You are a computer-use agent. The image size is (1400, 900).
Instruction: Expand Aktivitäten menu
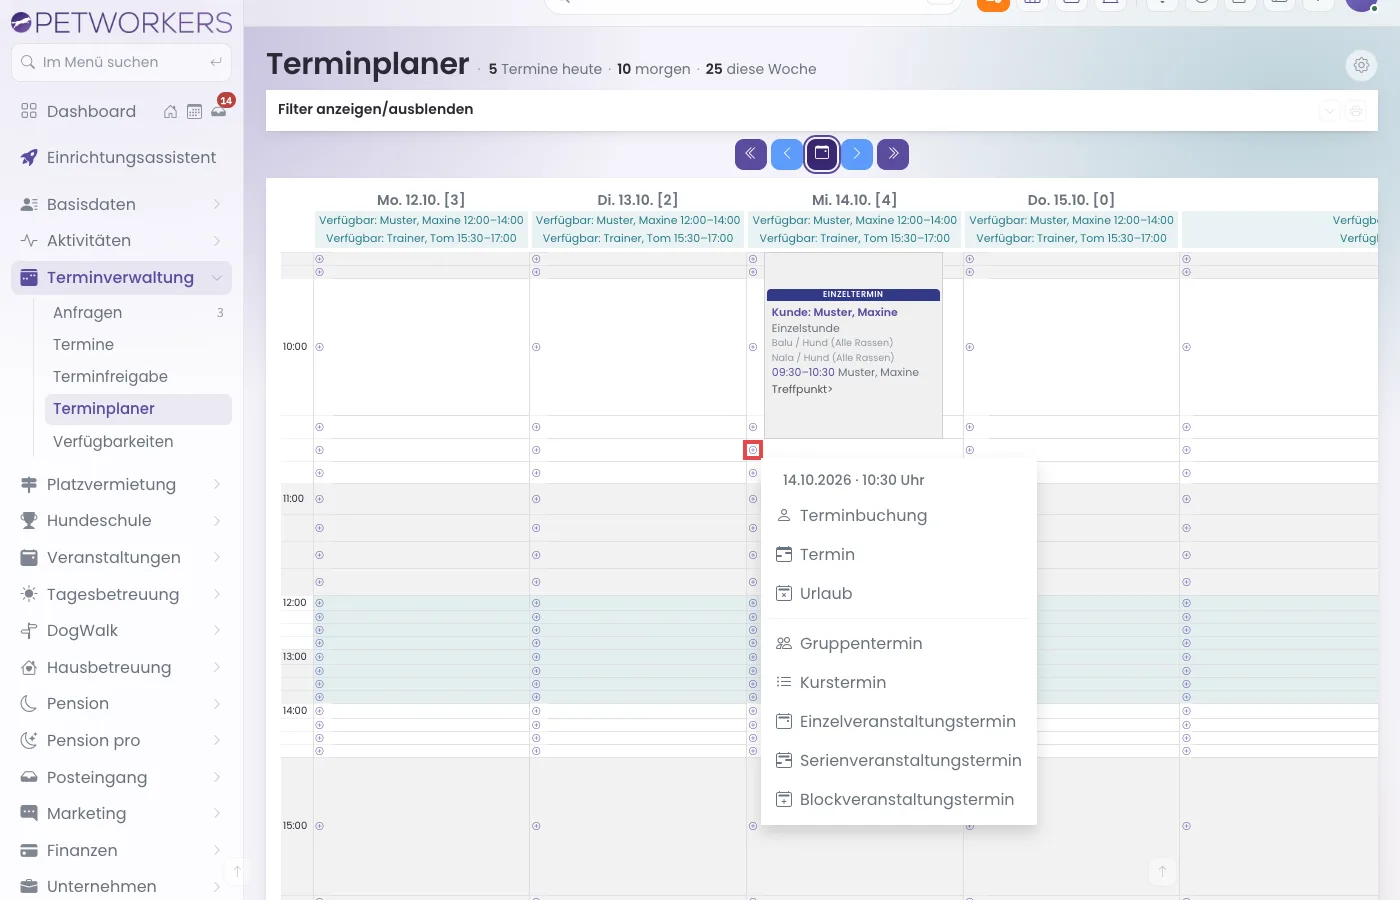(x=121, y=240)
